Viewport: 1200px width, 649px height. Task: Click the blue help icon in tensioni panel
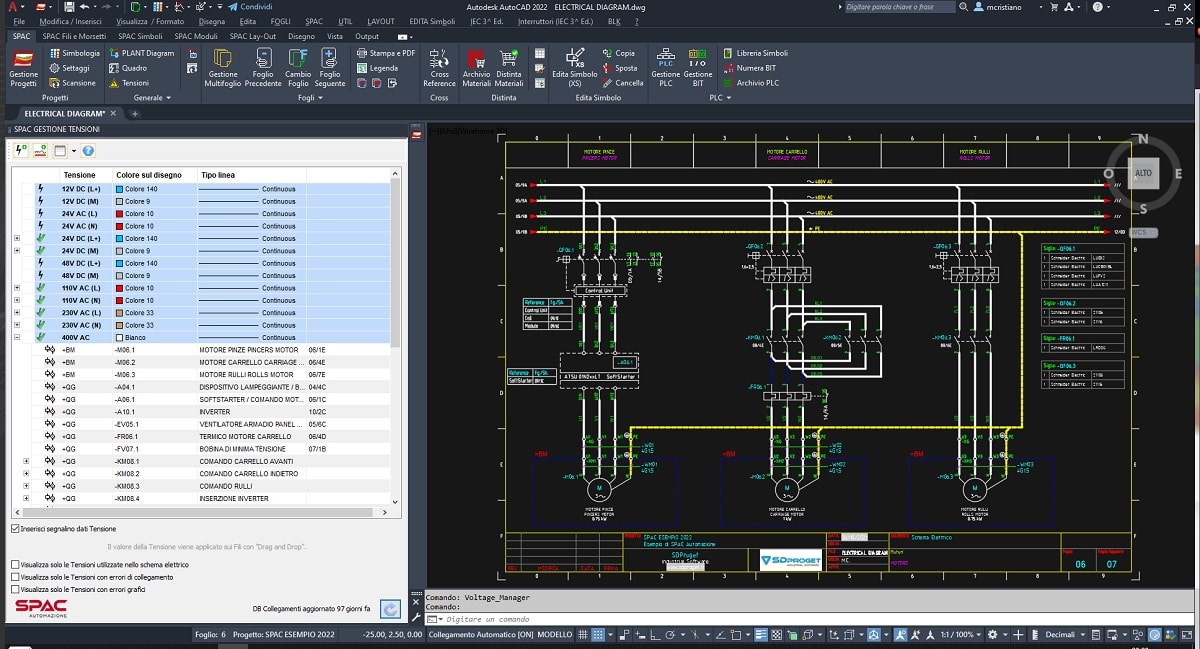(88, 151)
